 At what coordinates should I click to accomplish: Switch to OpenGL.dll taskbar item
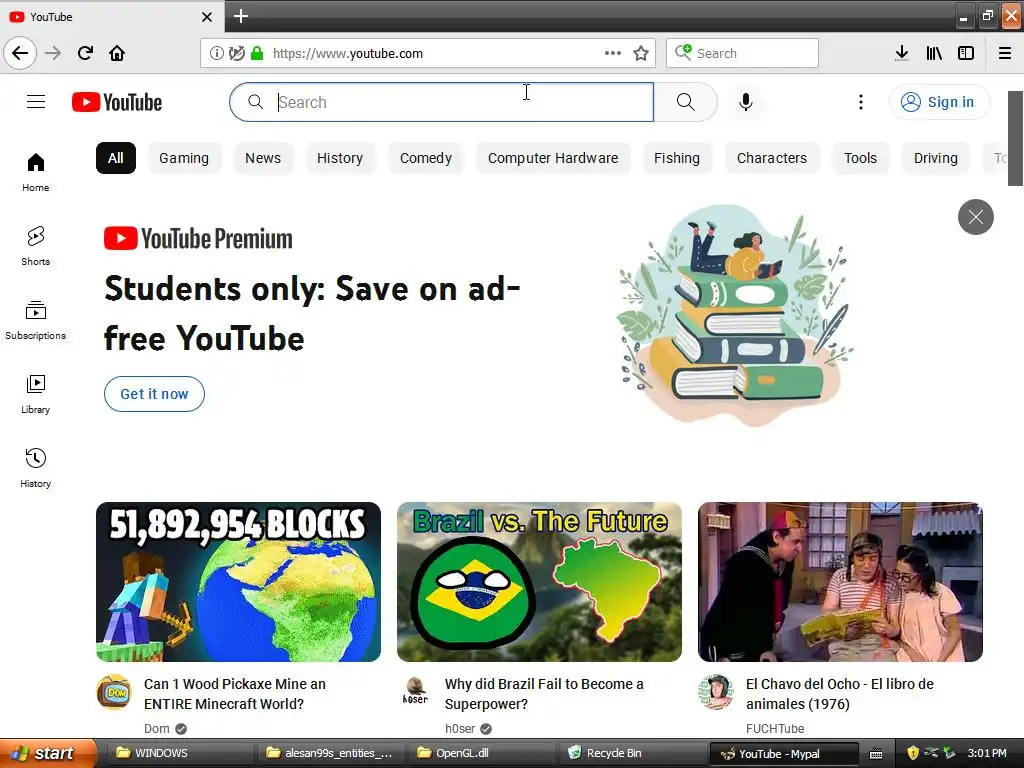483,753
